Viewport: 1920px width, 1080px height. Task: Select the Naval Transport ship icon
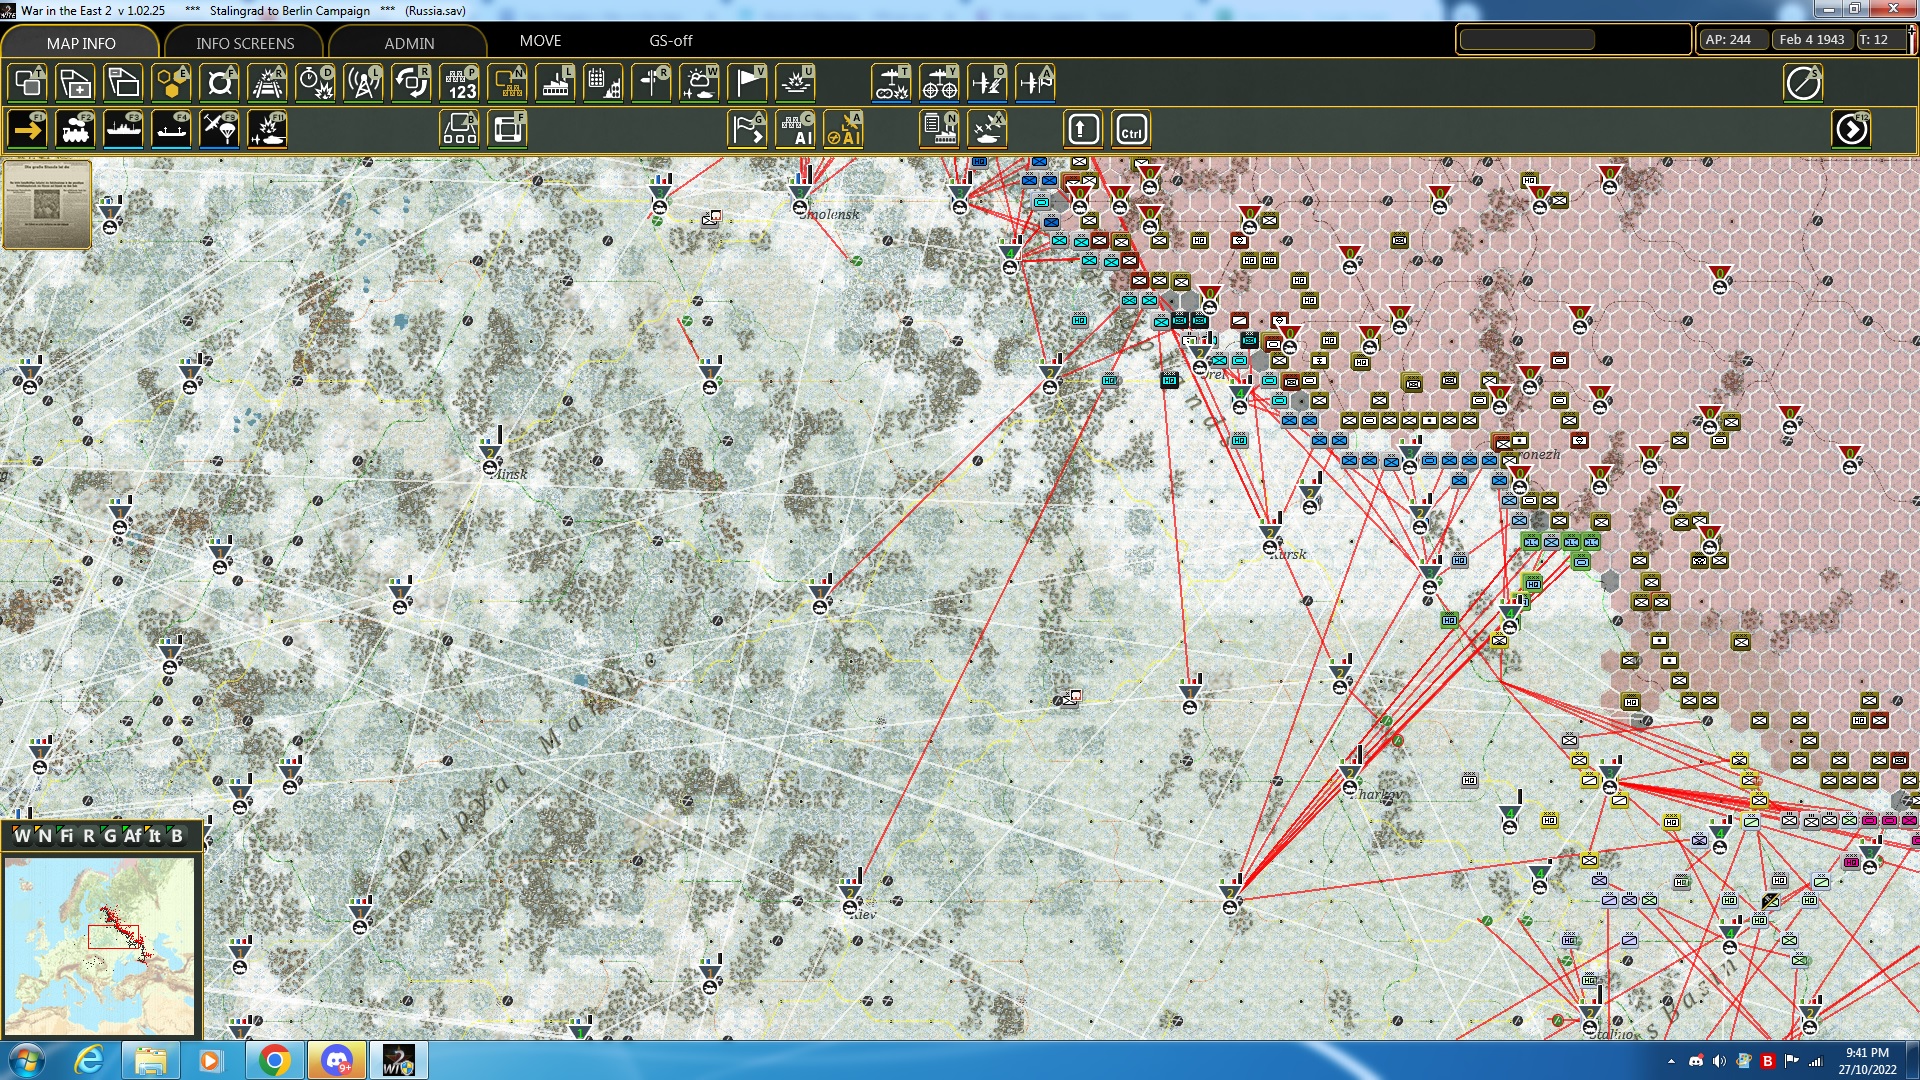point(123,130)
